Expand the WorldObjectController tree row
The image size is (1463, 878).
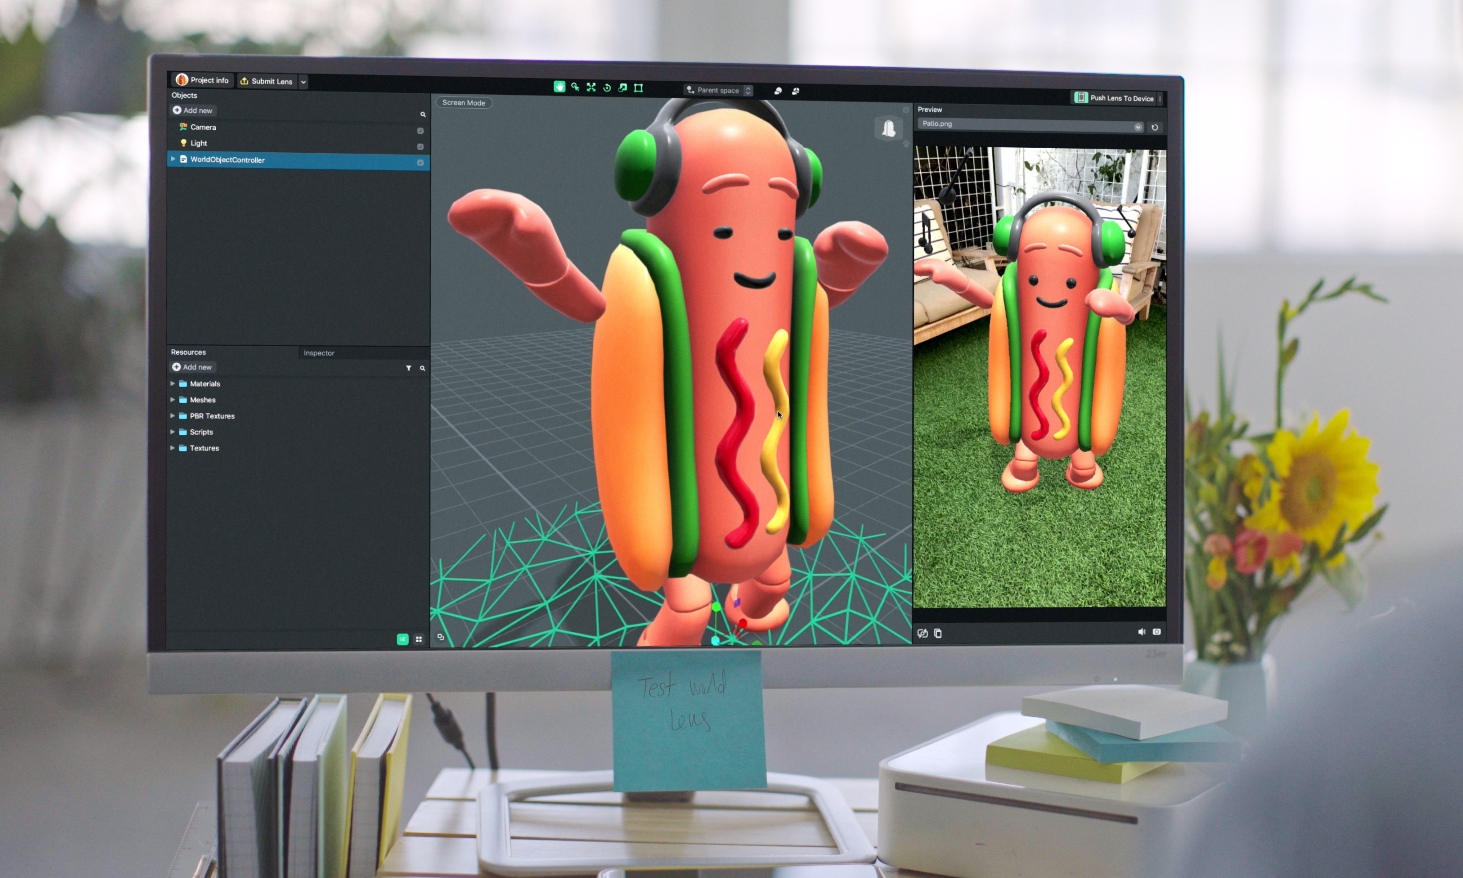pyautogui.click(x=173, y=159)
